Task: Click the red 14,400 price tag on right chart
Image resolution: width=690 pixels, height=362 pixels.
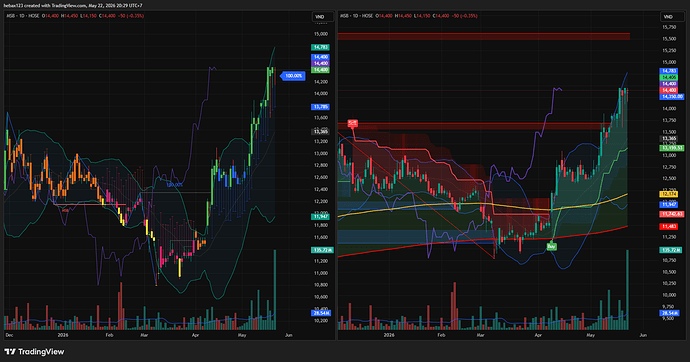Action: point(668,90)
